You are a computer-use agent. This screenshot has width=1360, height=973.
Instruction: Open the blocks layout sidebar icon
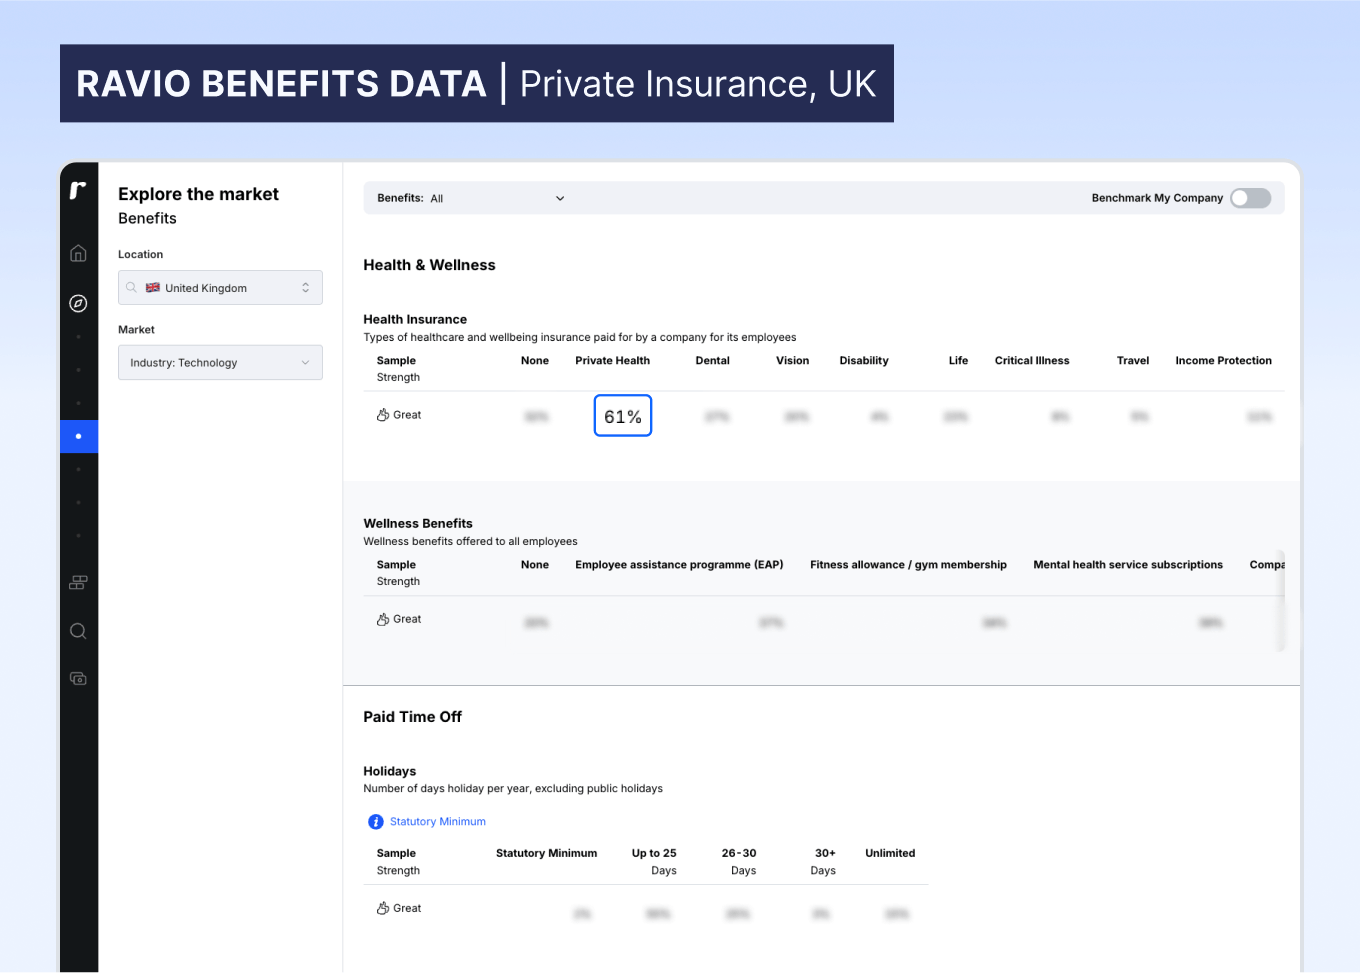click(78, 582)
